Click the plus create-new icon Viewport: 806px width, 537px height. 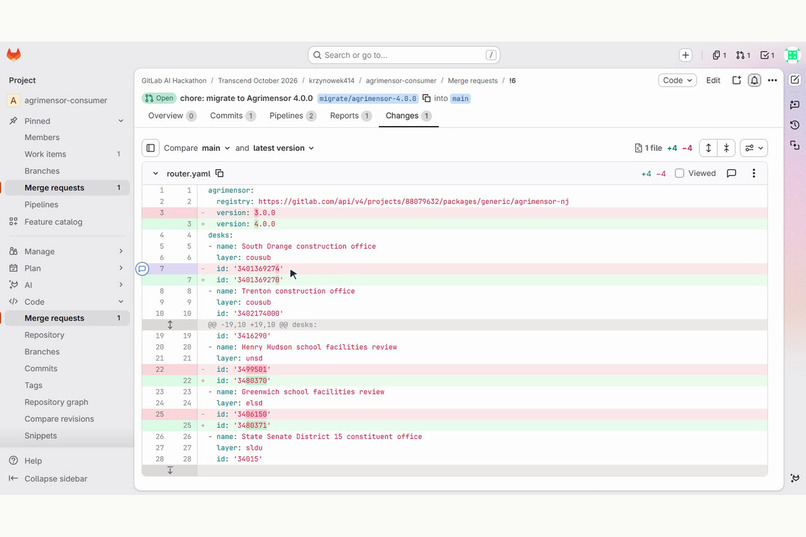tap(685, 55)
